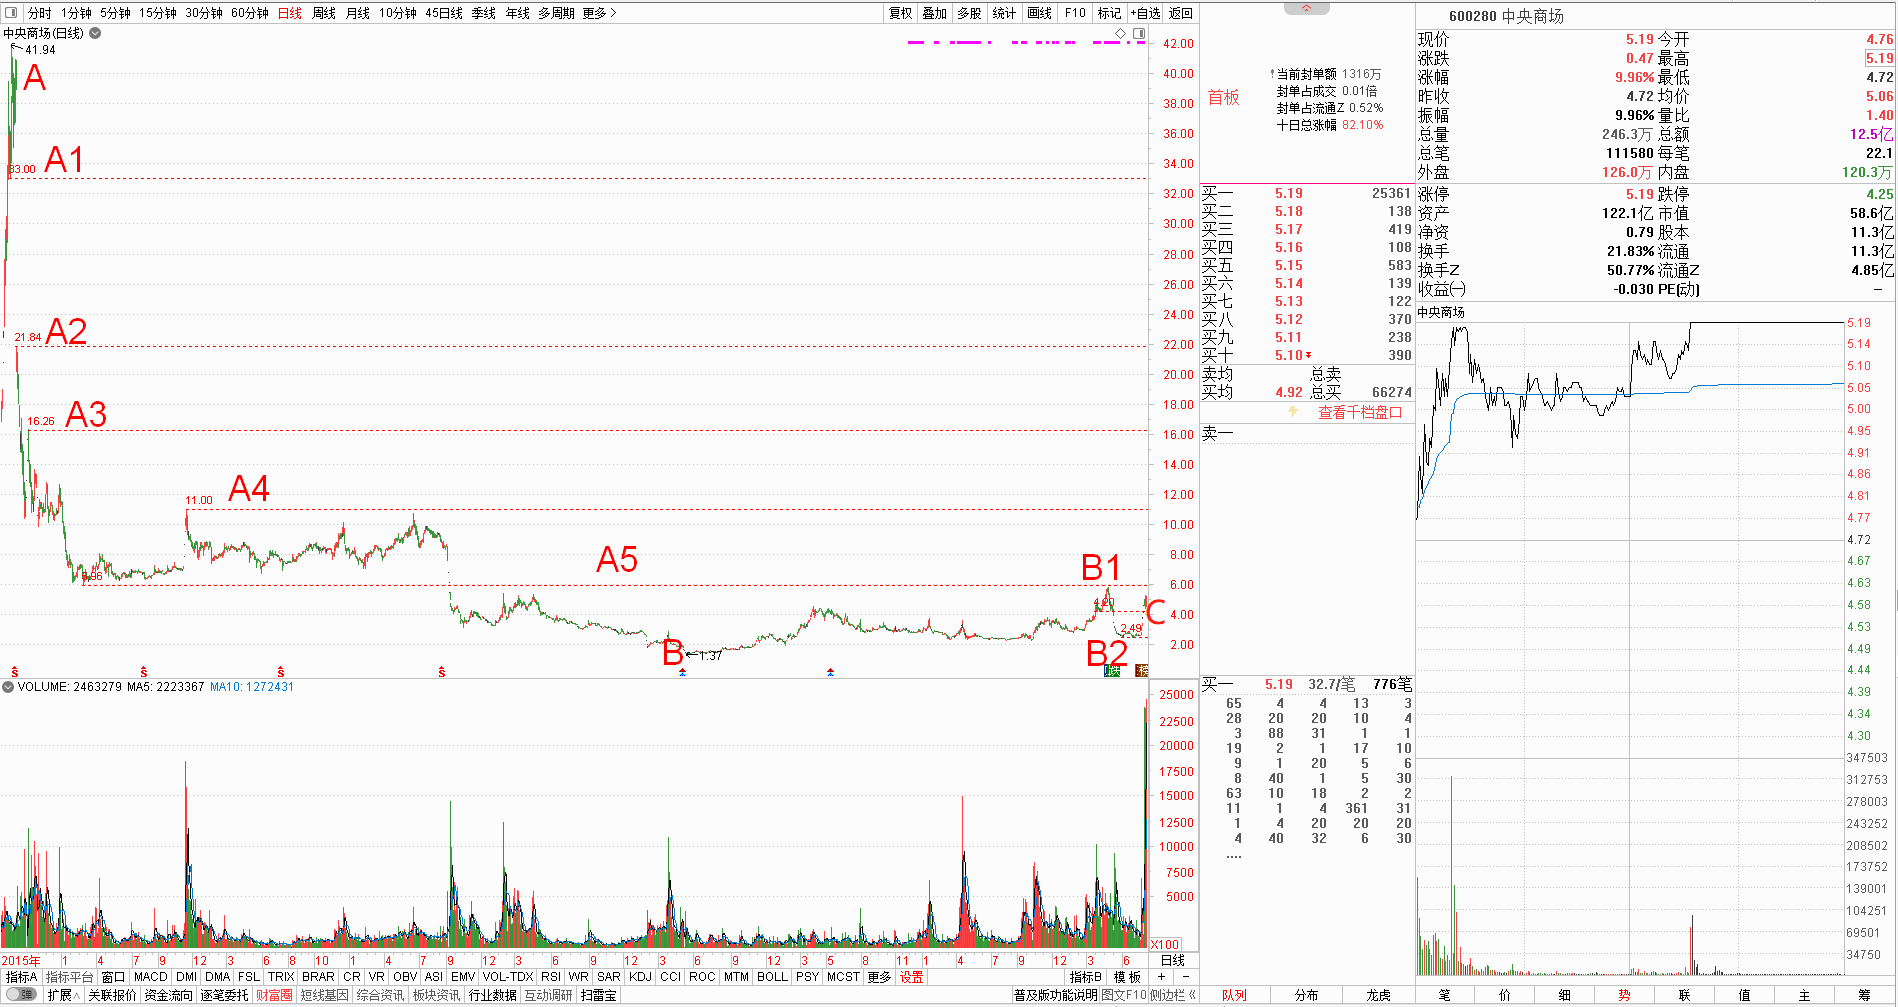Select the 日线 timeframe
Image resolution: width=1898 pixels, height=1007 pixels.
(x=290, y=13)
